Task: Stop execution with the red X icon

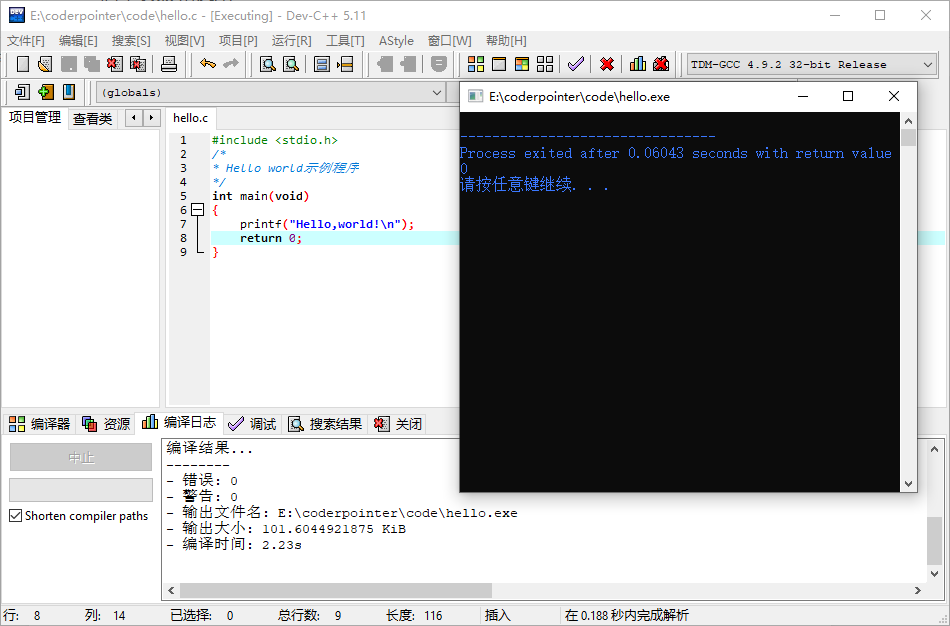Action: 606,64
